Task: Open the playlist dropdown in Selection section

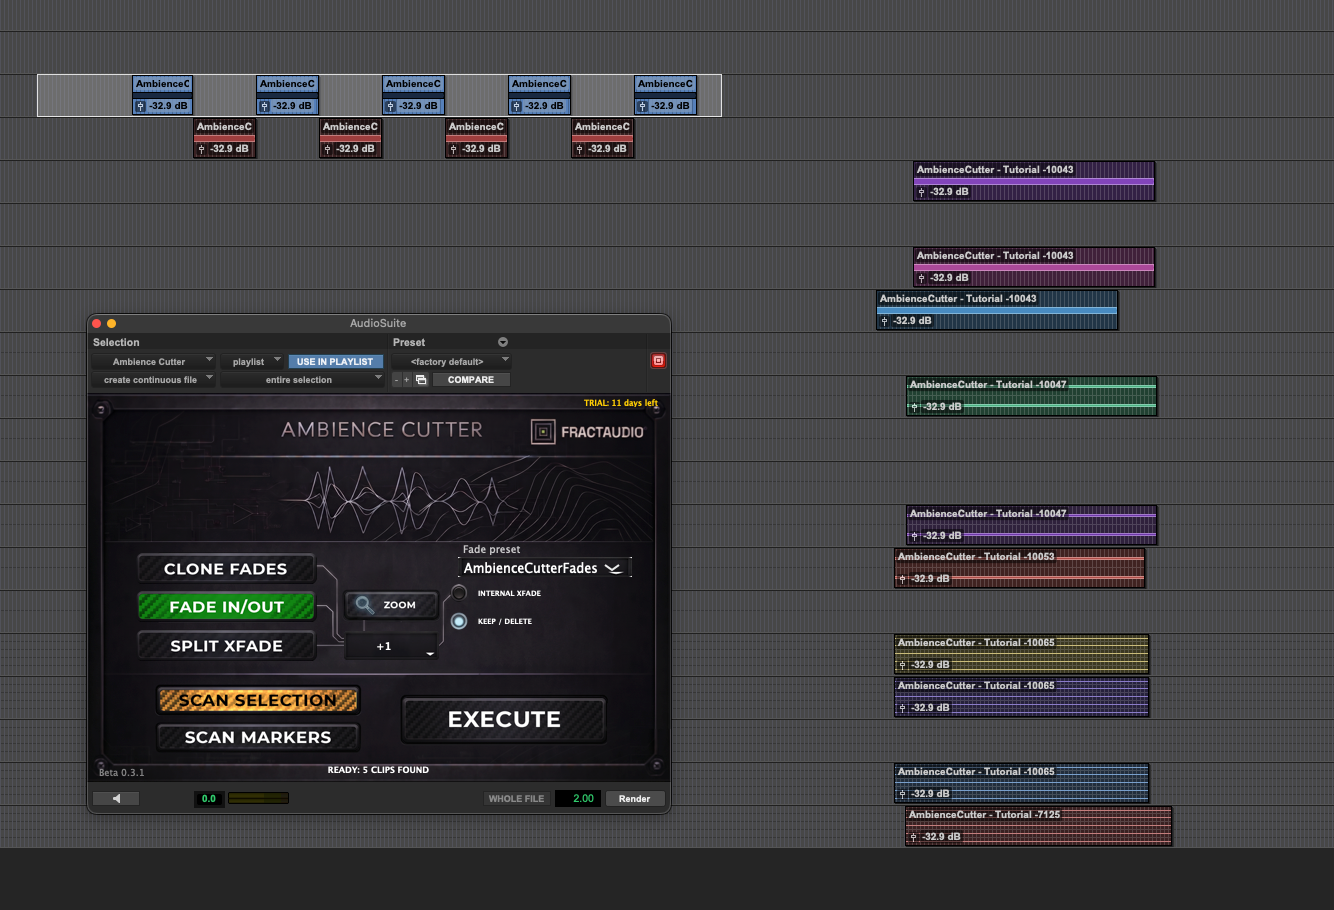Action: point(253,362)
